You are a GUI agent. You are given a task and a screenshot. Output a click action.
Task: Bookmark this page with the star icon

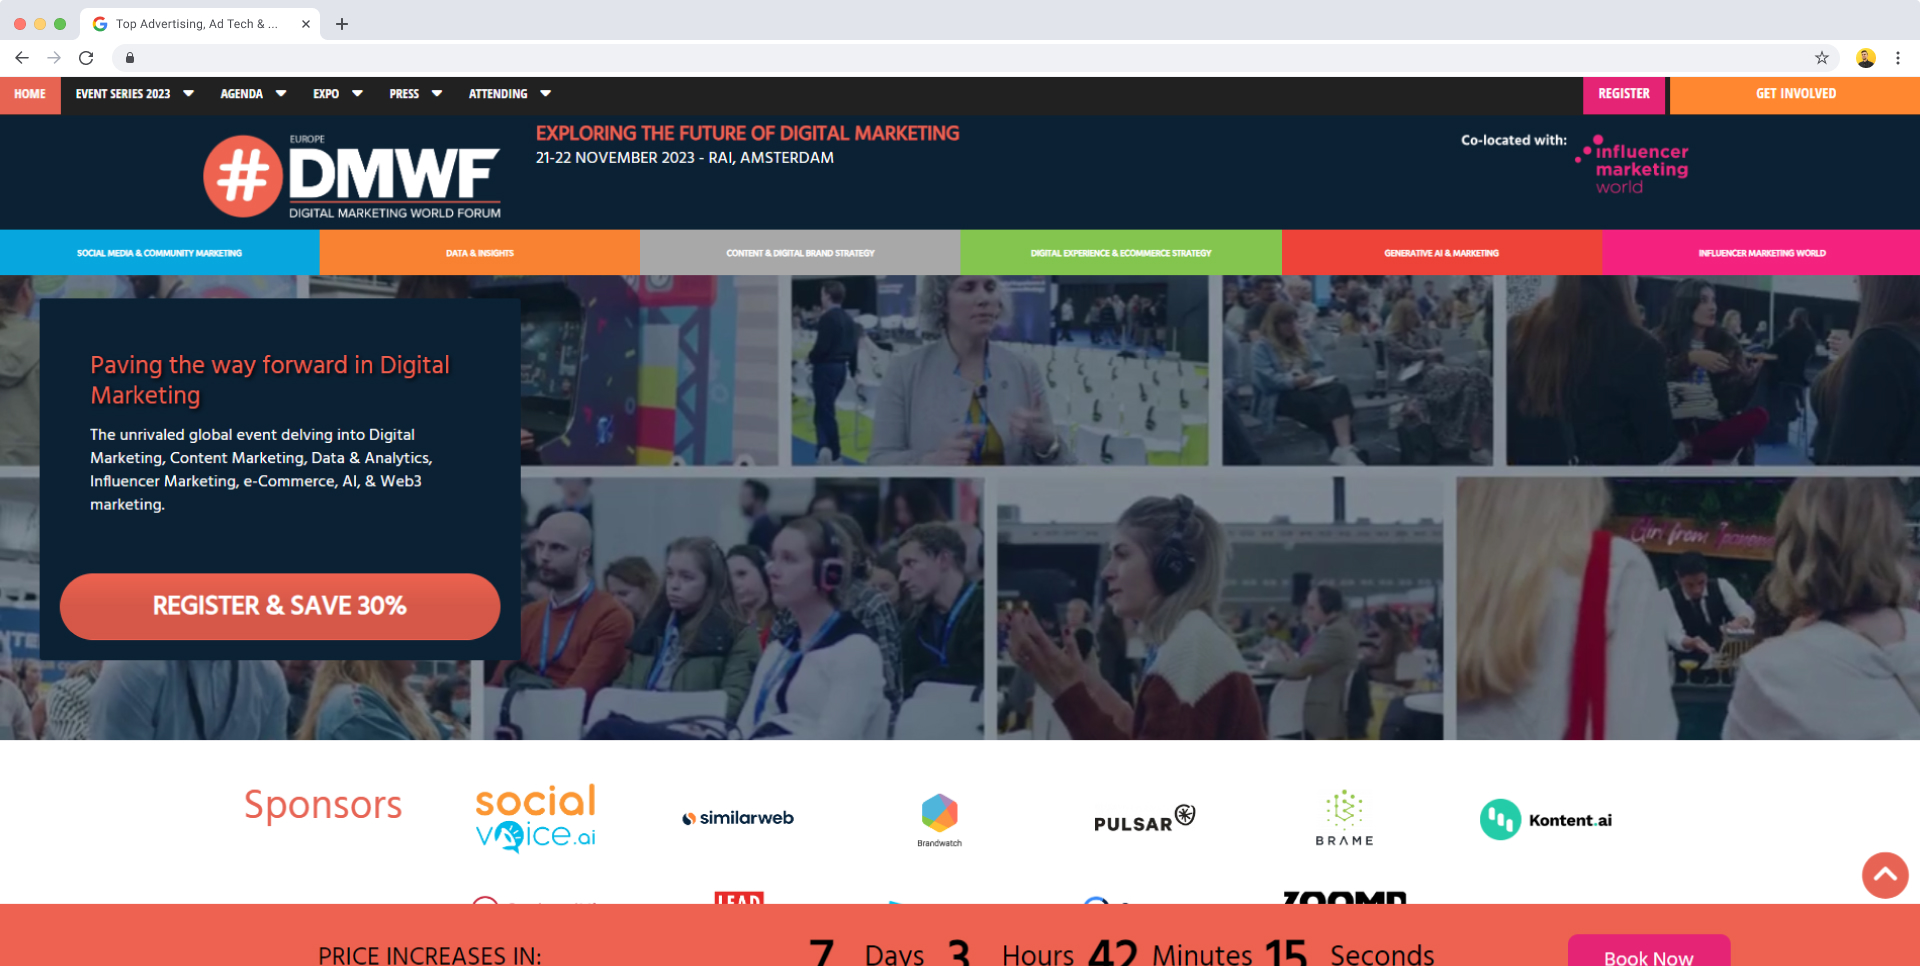1822,58
